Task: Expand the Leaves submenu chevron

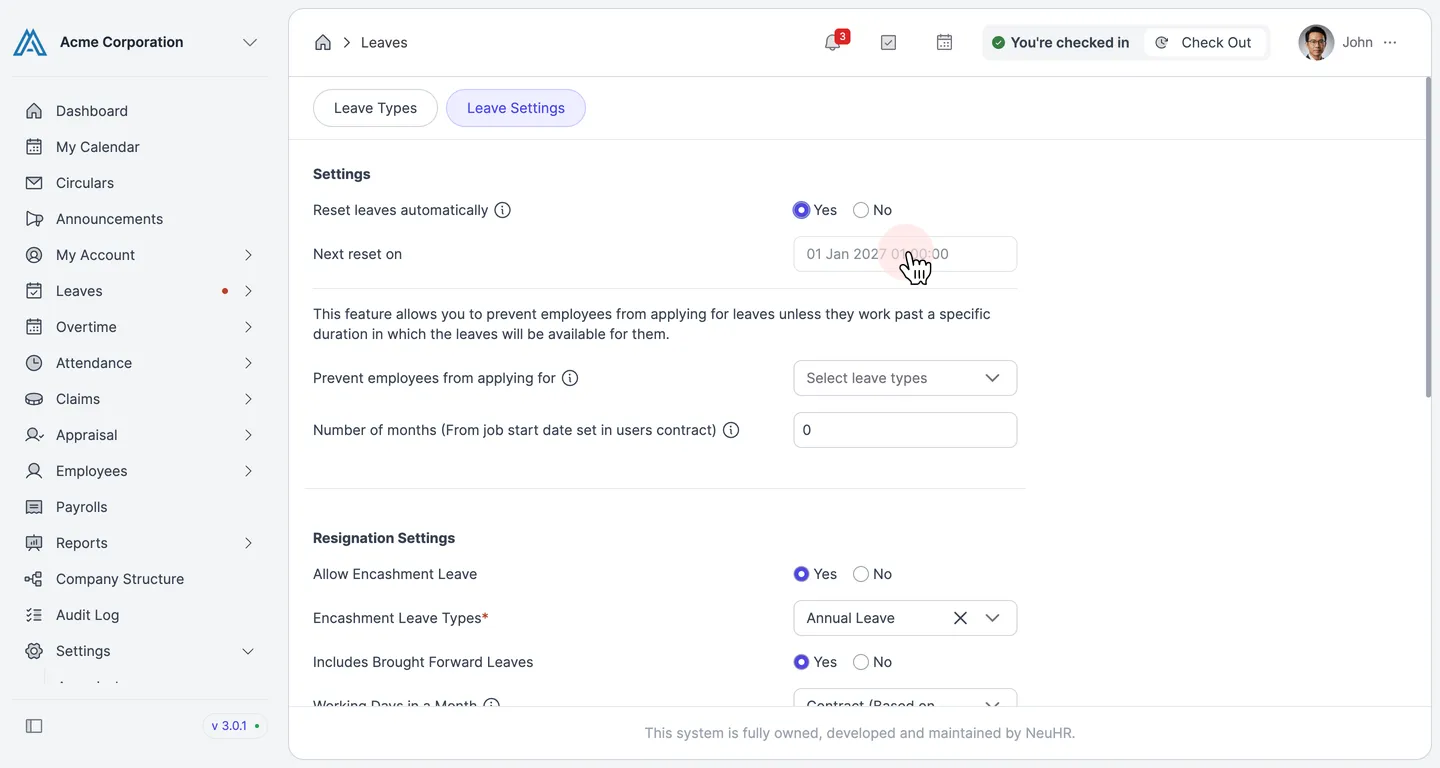Action: tap(248, 291)
